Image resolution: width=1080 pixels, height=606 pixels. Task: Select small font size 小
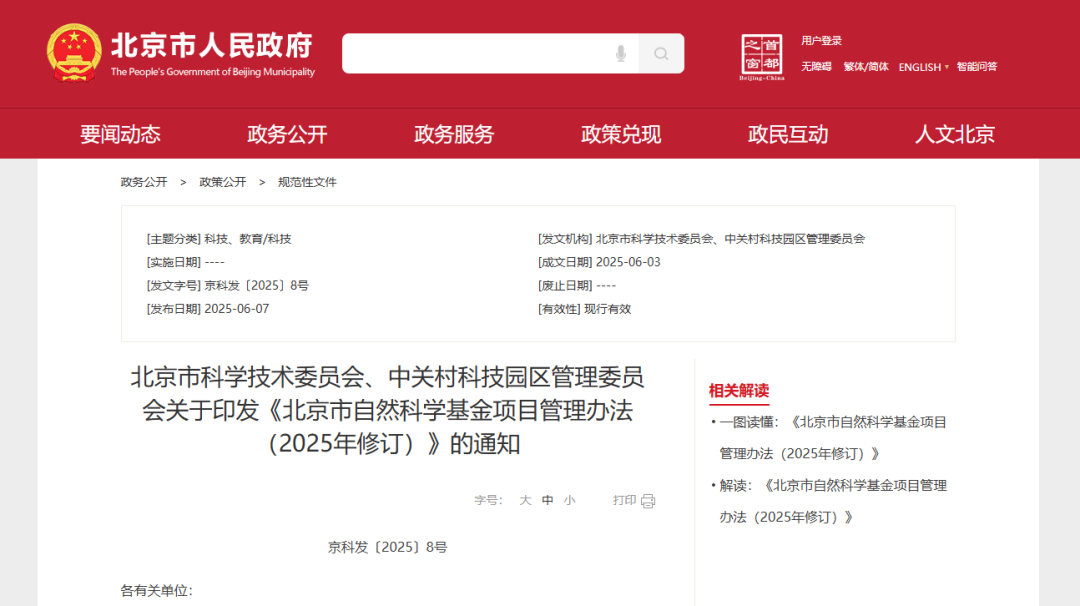point(569,501)
